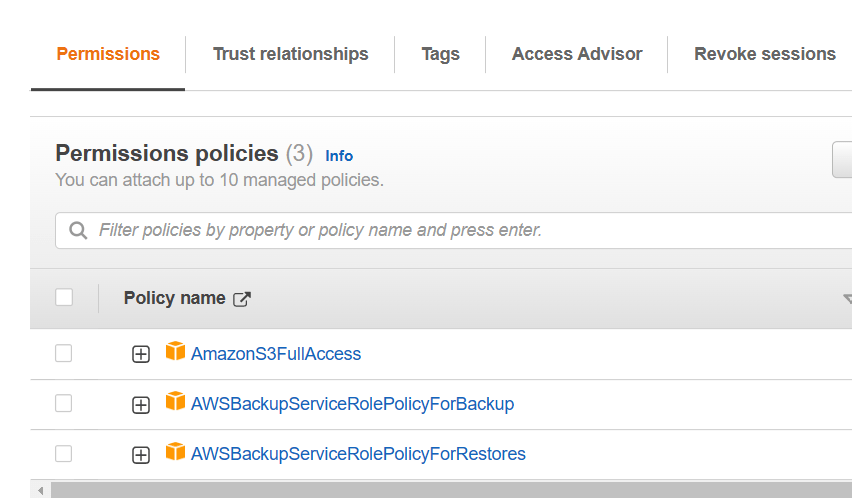Image resolution: width=852 pixels, height=498 pixels.
Task: Select the AWSBackupServiceRolePolicyForRestores row checkbox
Action: 64,453
